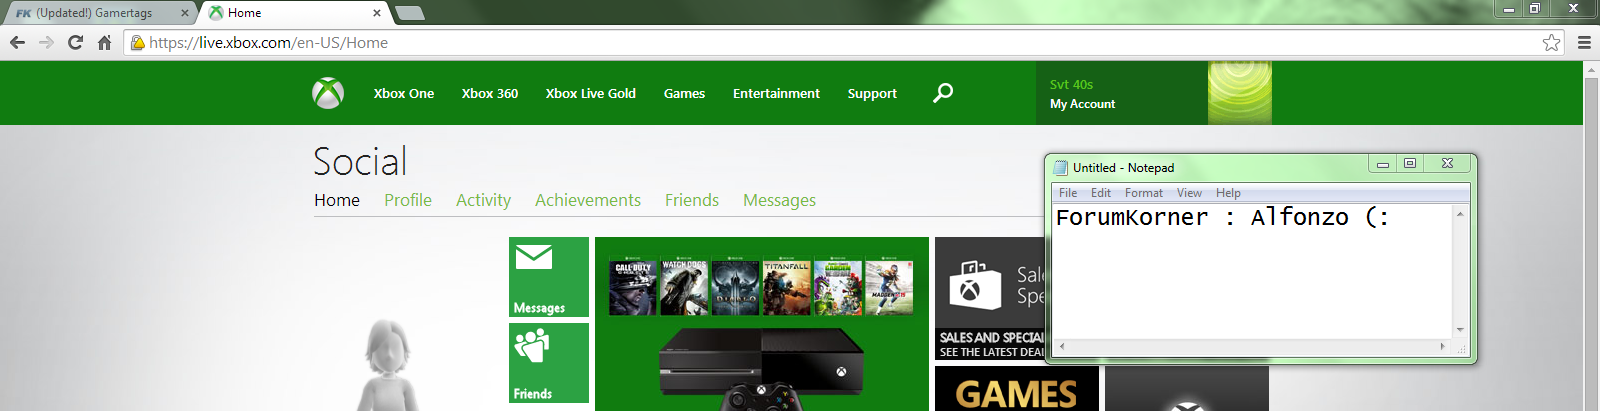Open Notepad View menu
This screenshot has width=1600, height=411.
tap(1189, 193)
